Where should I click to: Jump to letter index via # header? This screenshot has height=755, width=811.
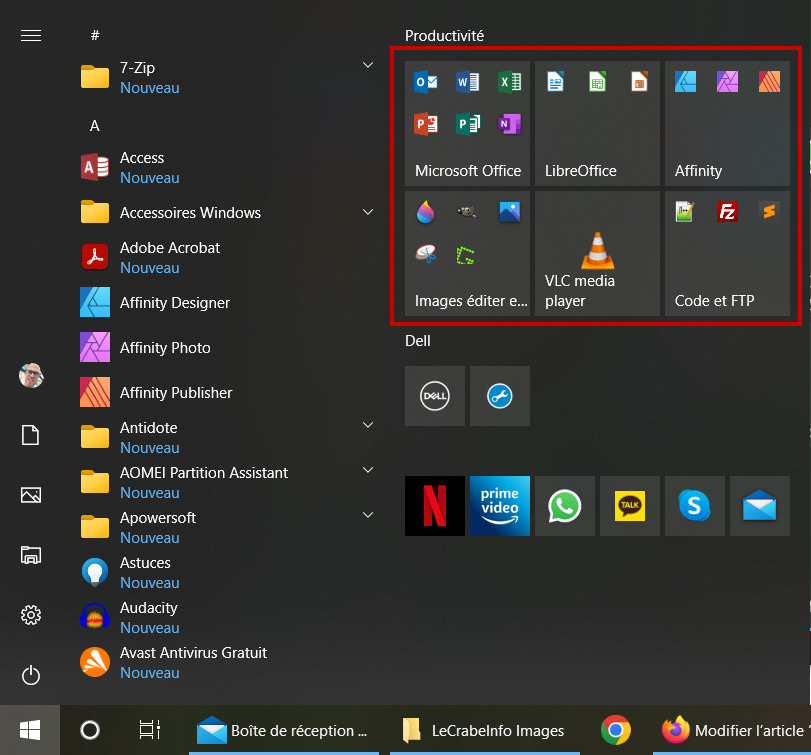pyautogui.click(x=95, y=35)
